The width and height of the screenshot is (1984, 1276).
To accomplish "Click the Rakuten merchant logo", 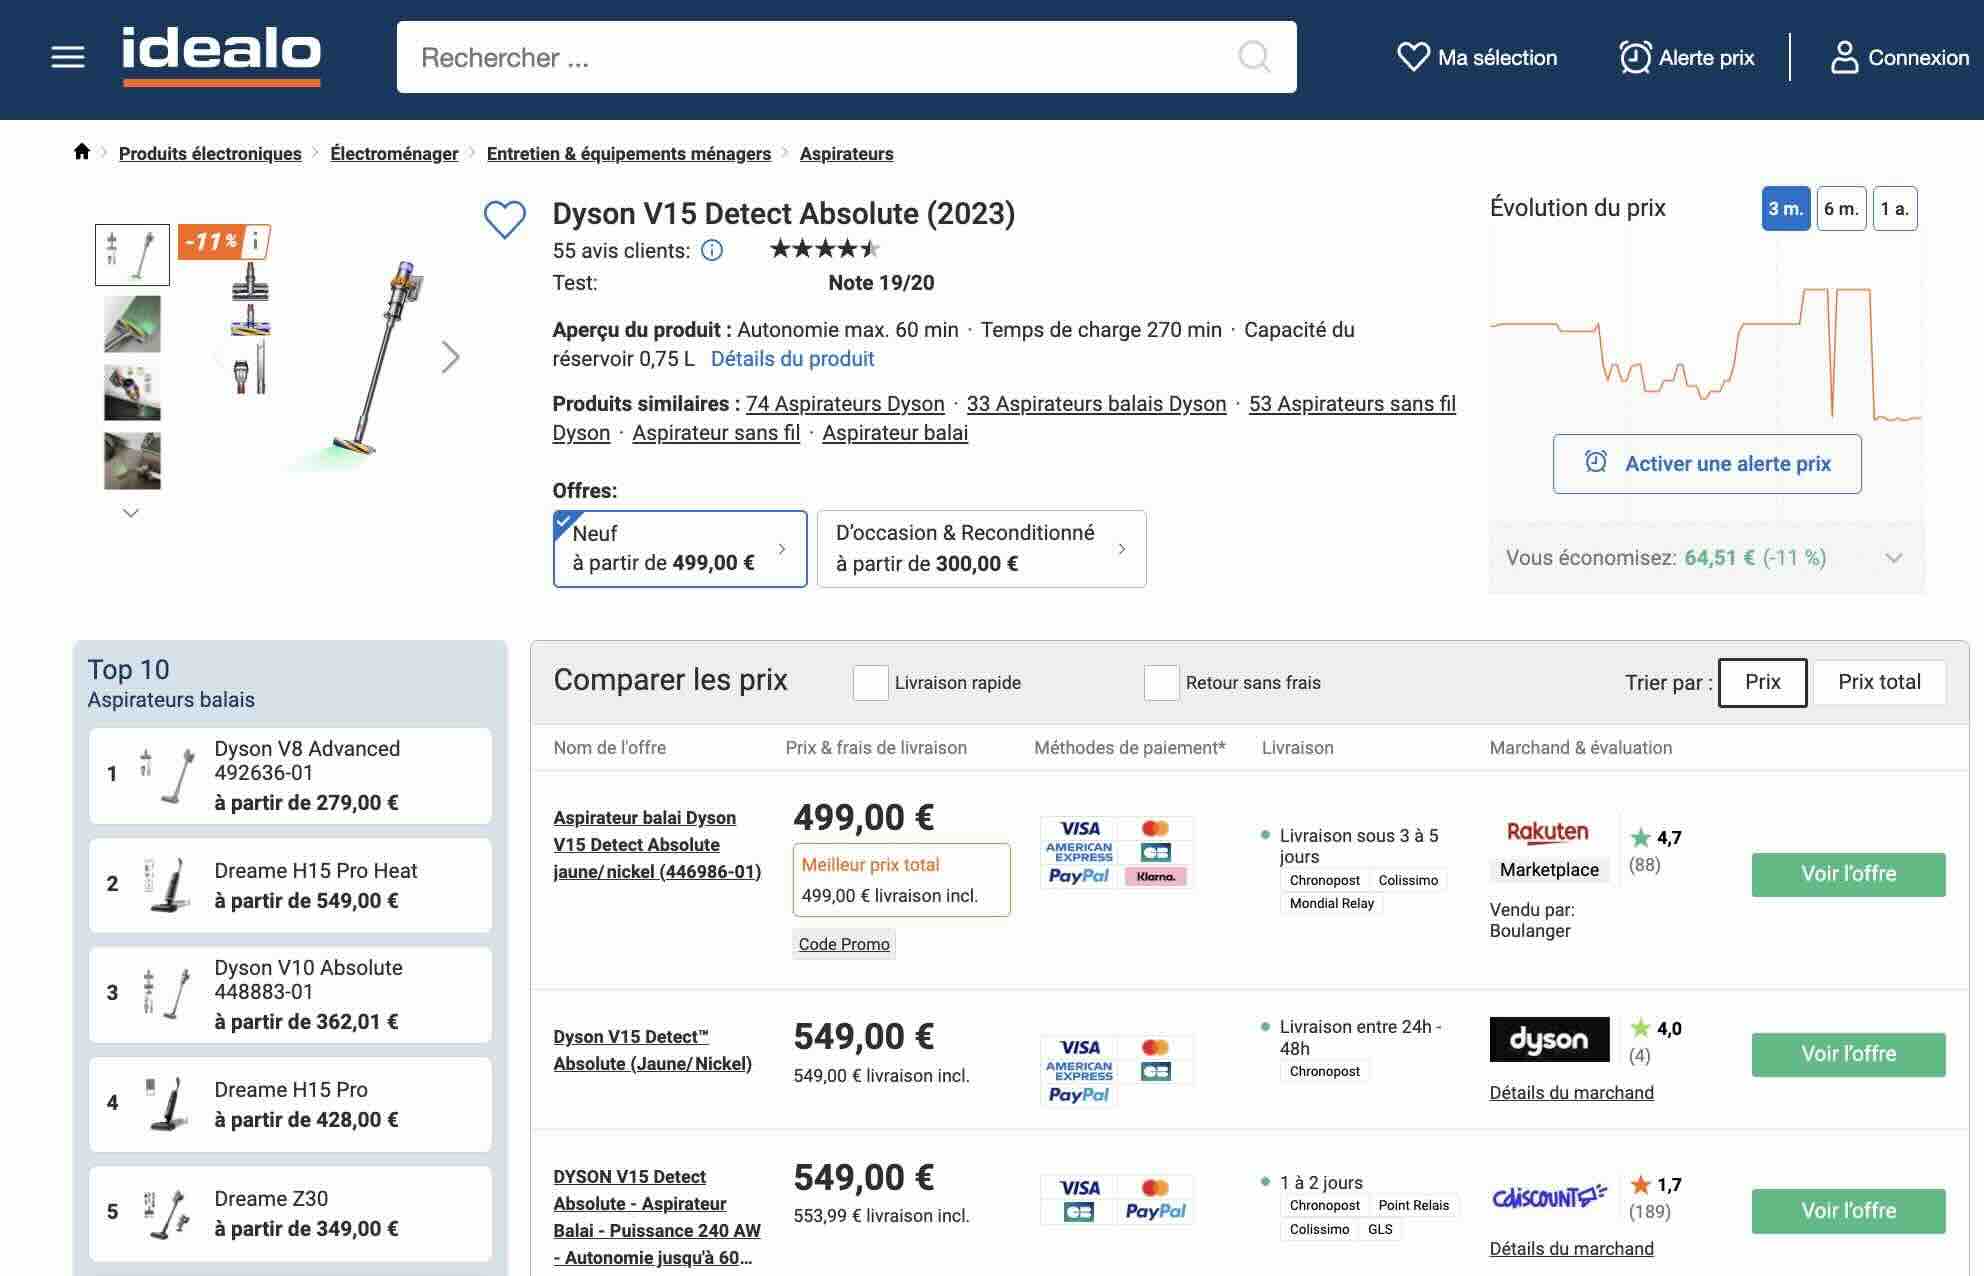I will pos(1548,832).
